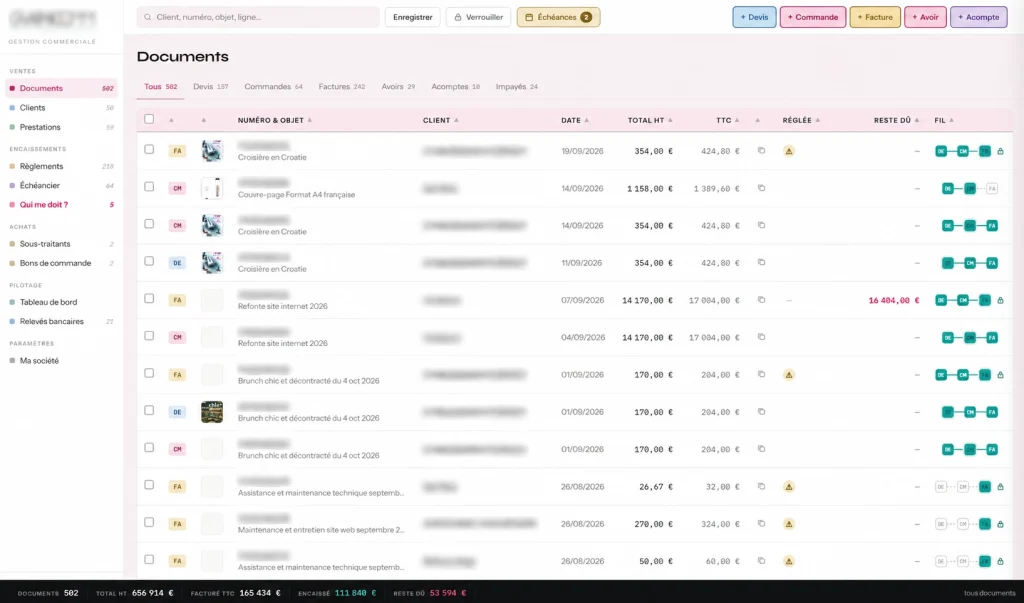Click duplicate icon in the Couvre-page Format A4 row

tap(761, 188)
